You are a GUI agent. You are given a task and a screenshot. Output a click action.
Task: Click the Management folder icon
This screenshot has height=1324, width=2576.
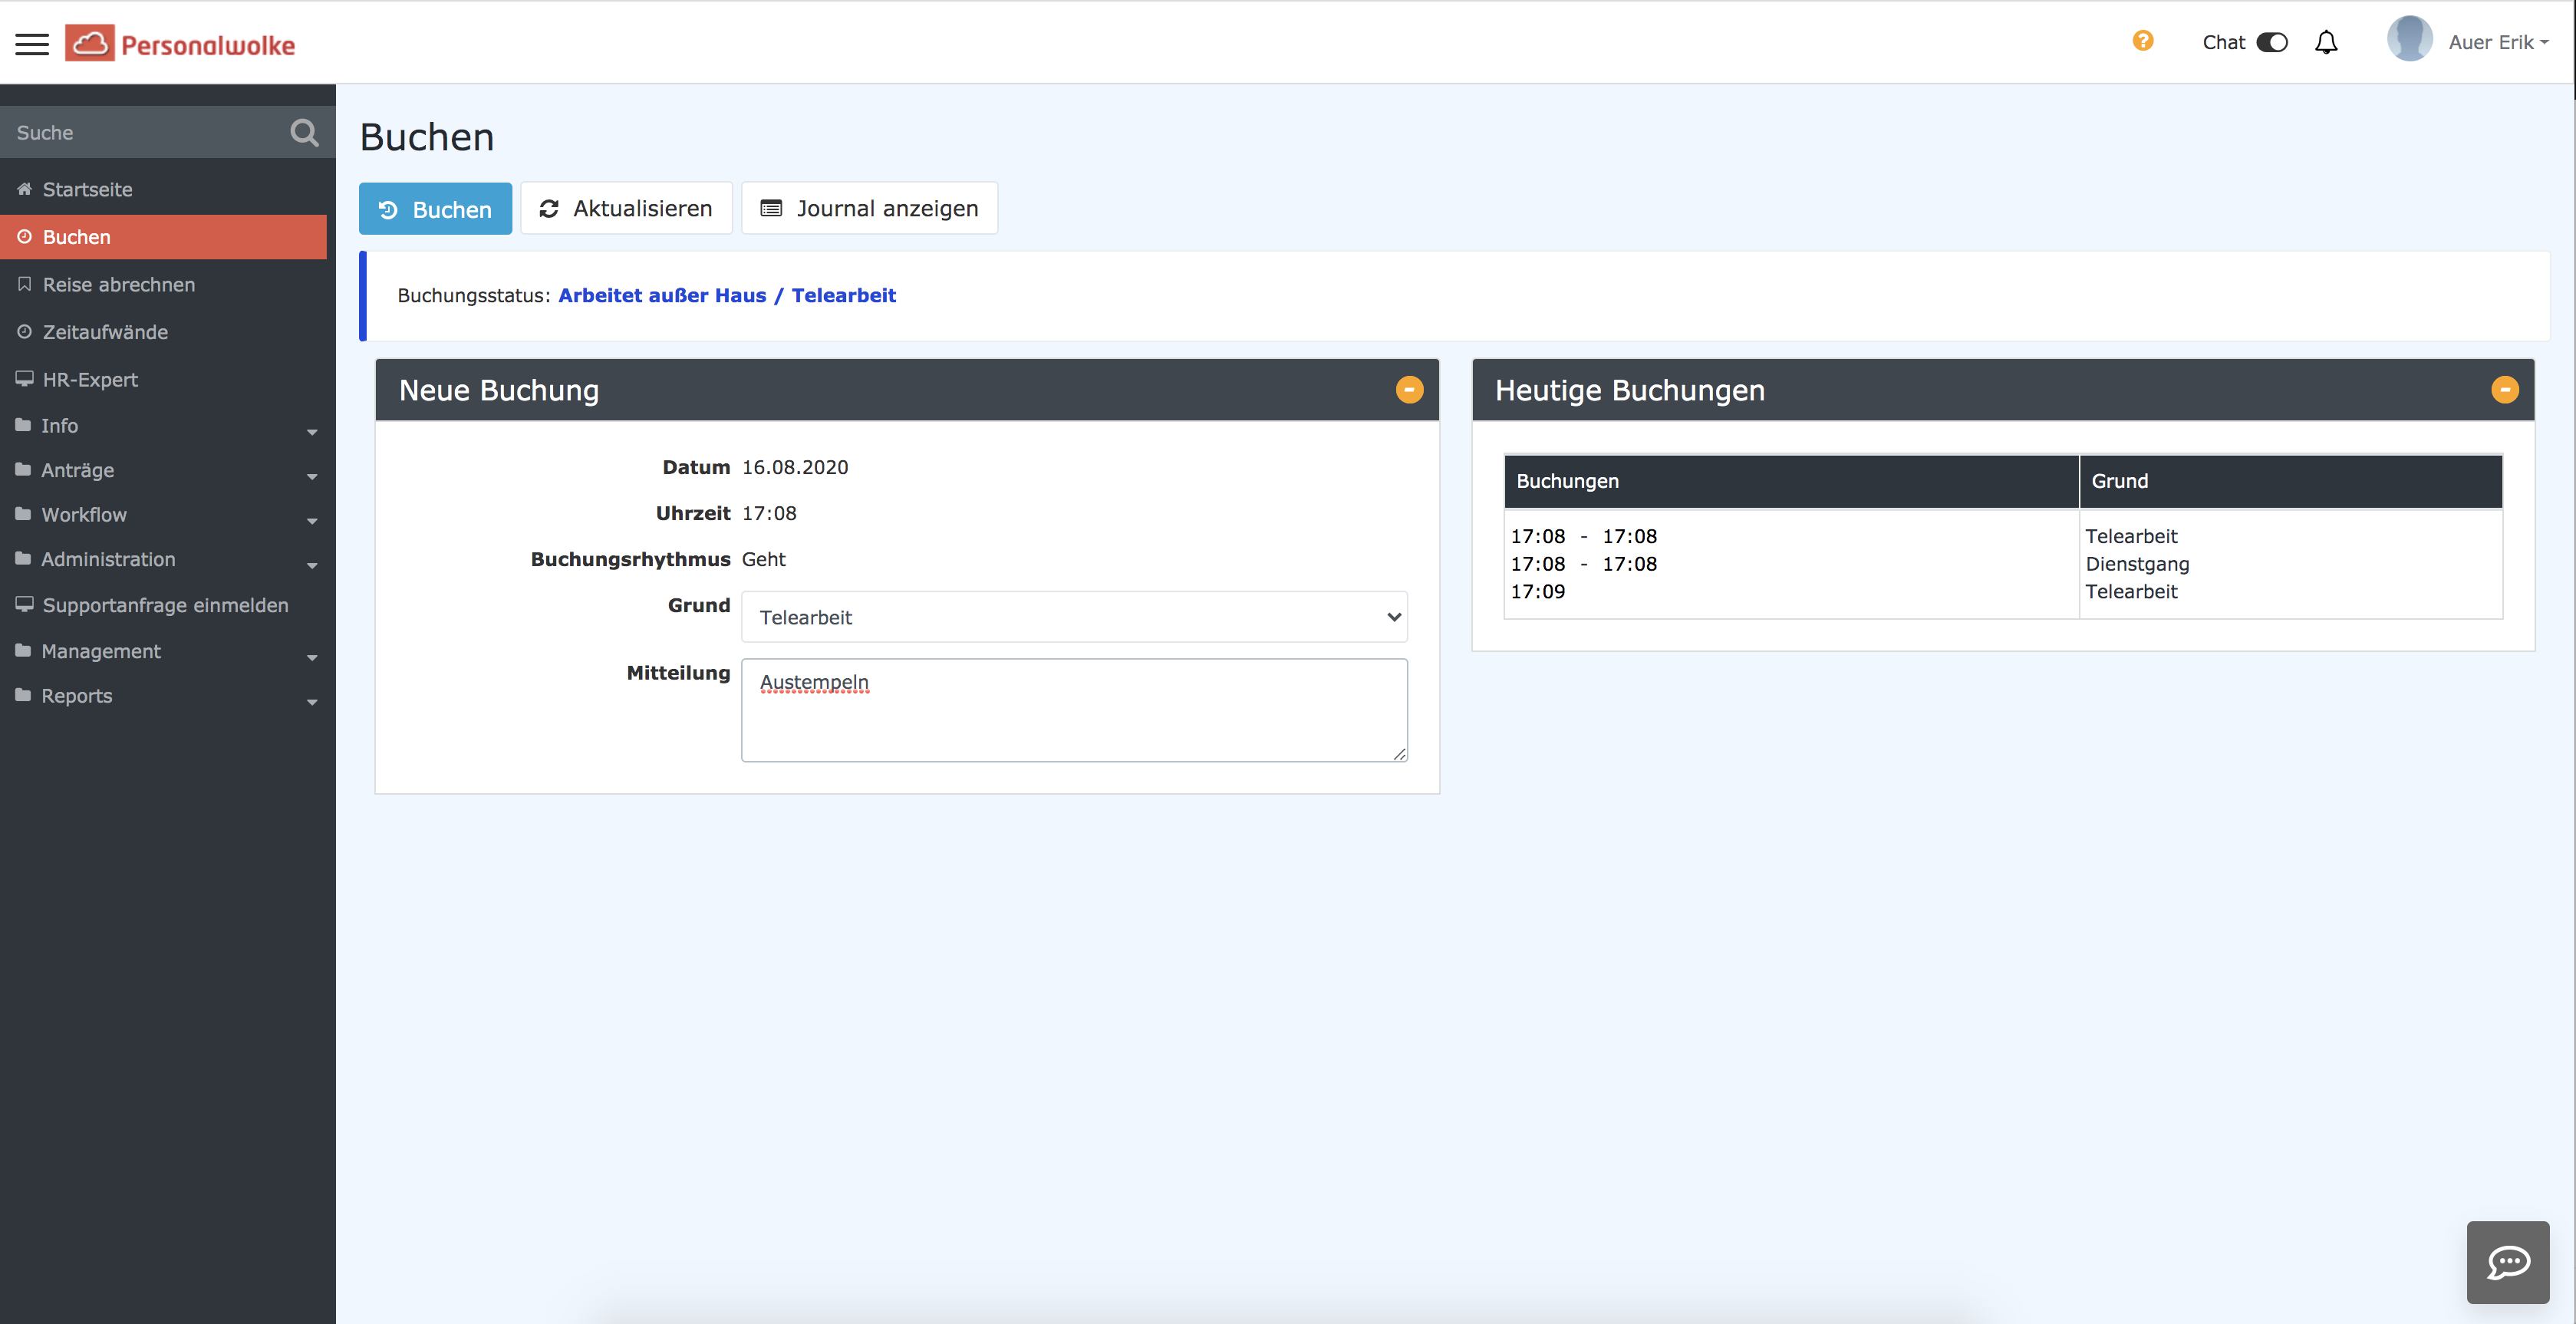(x=23, y=650)
